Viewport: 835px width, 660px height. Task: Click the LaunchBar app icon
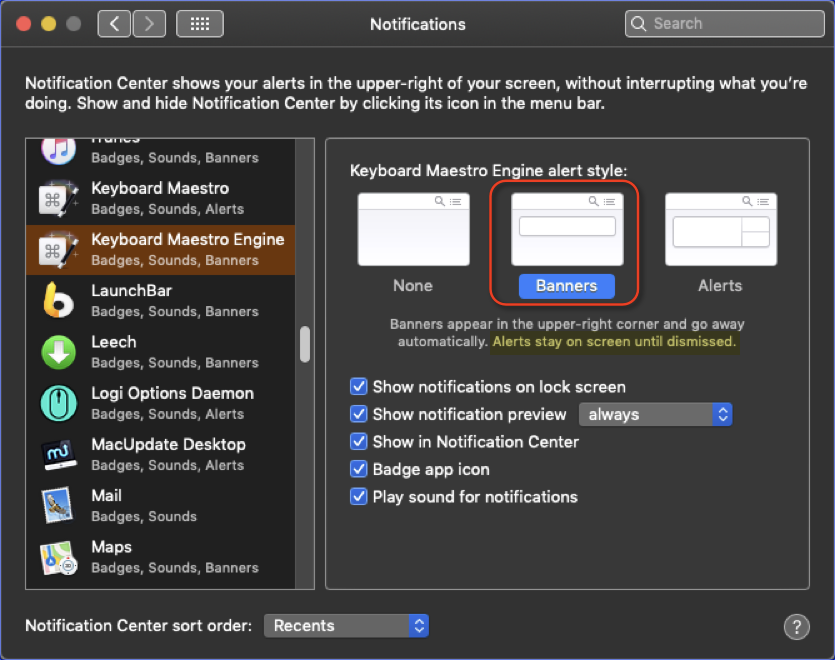pos(58,300)
